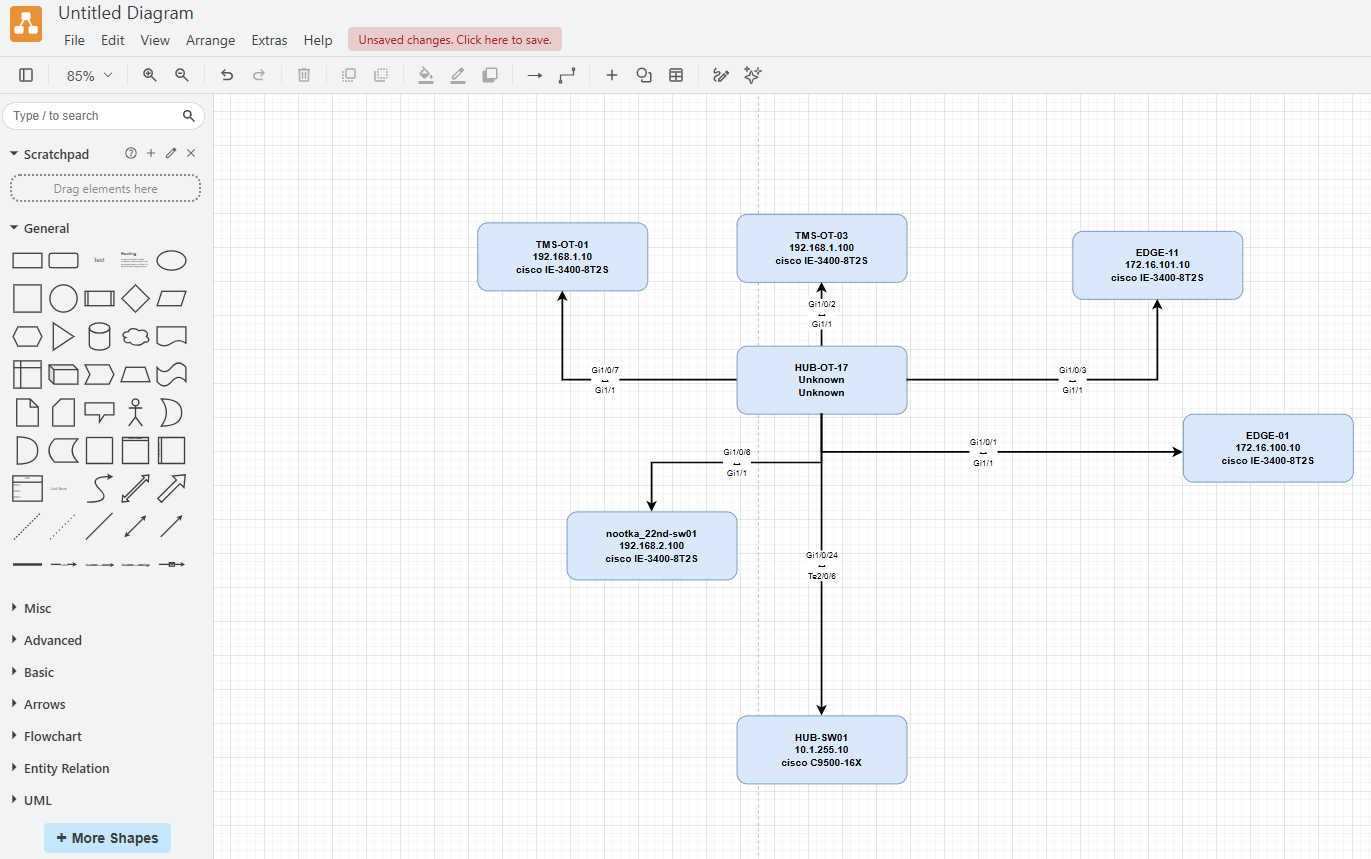Click the More Shapes button

[107, 838]
